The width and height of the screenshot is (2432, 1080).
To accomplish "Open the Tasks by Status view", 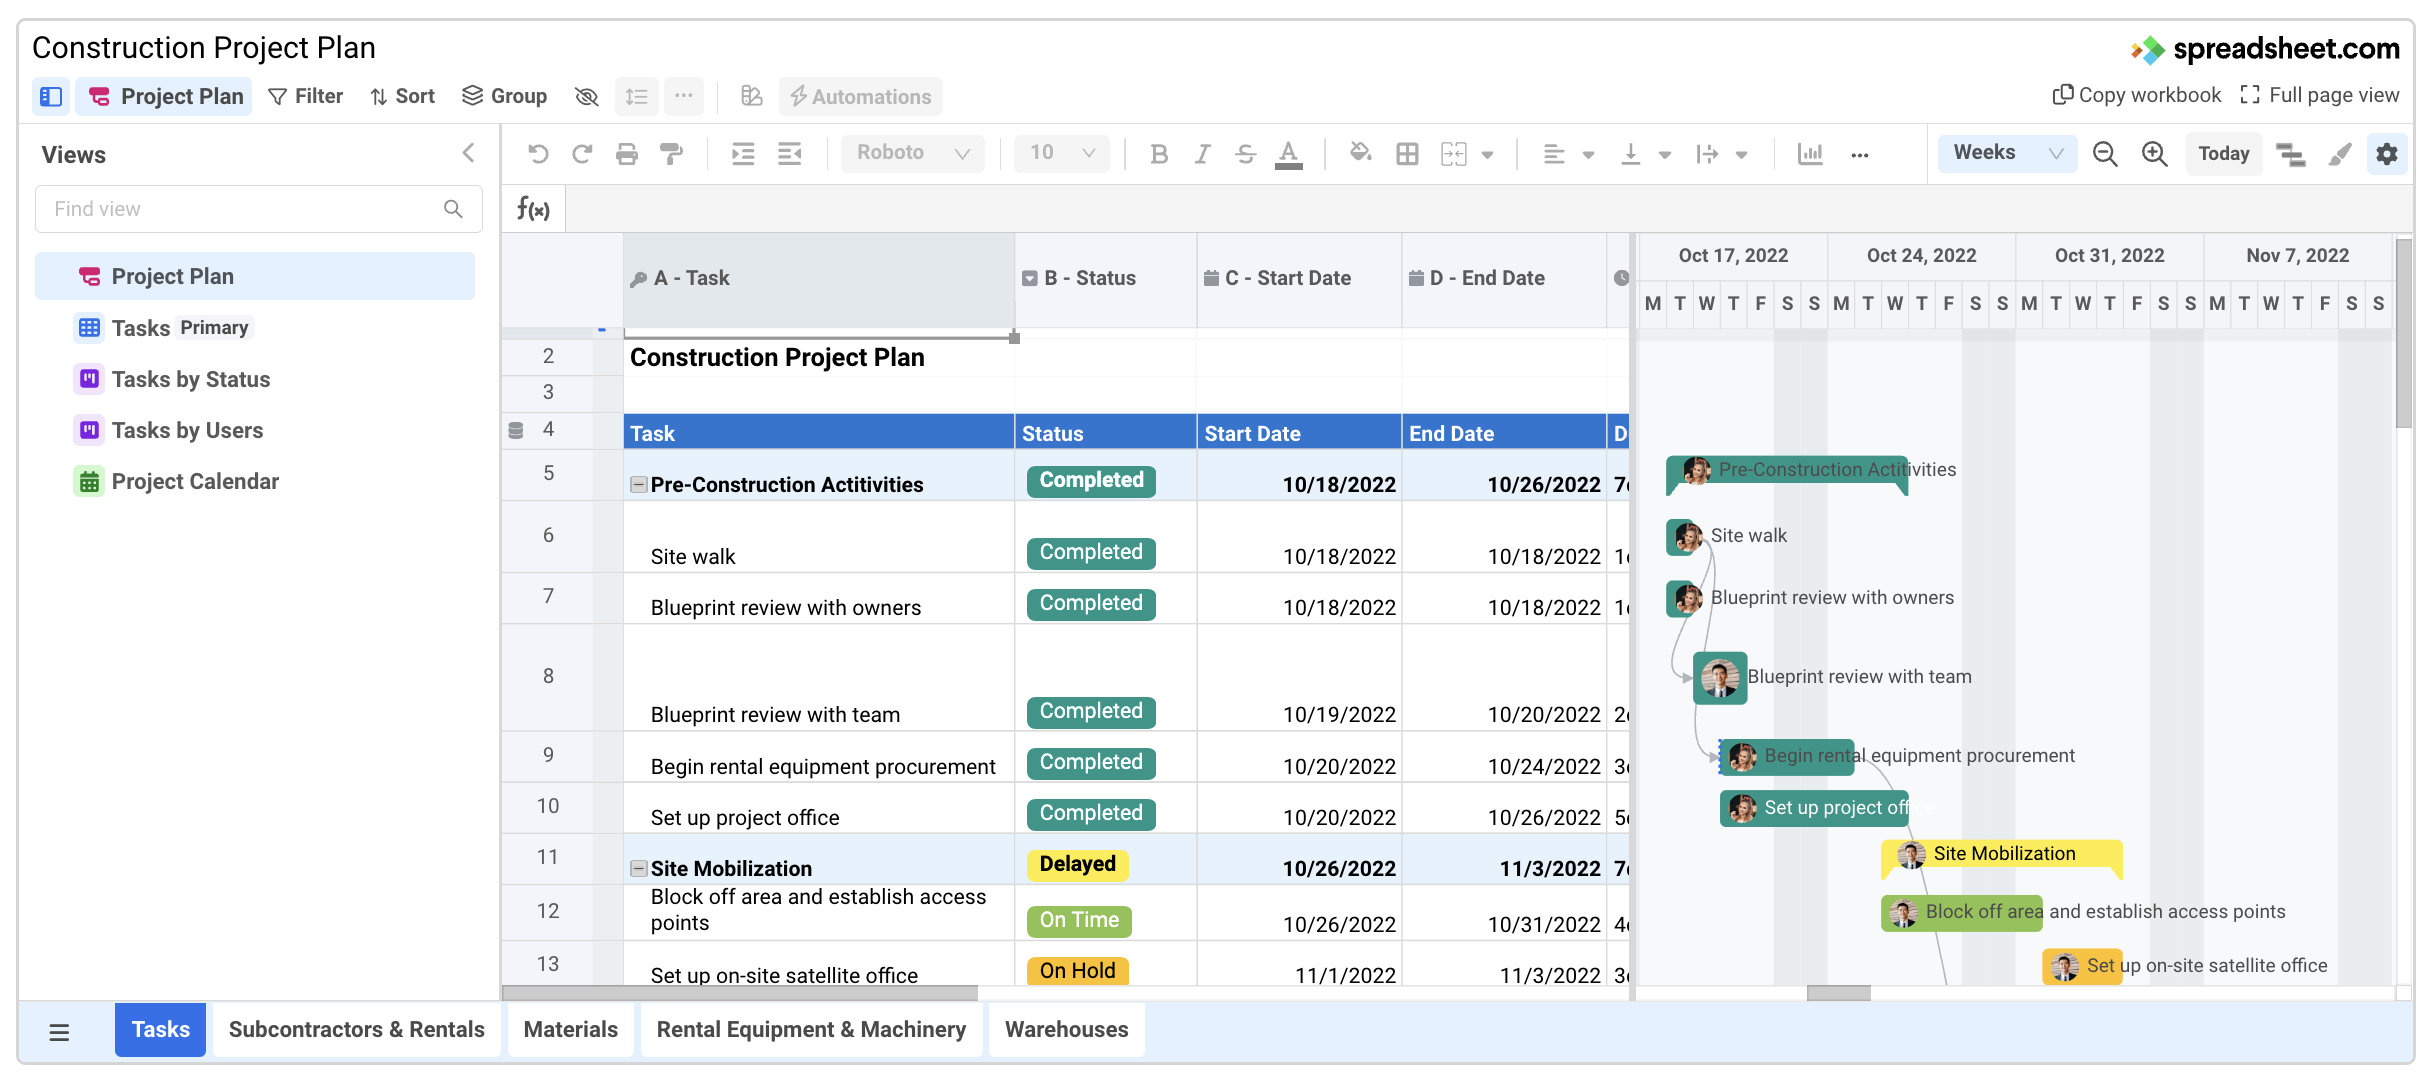I will 190,379.
